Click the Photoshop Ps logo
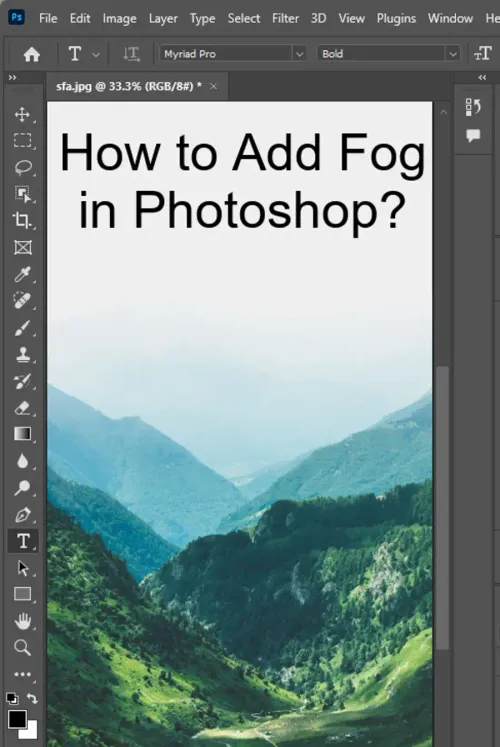The image size is (500, 747). coord(17,18)
